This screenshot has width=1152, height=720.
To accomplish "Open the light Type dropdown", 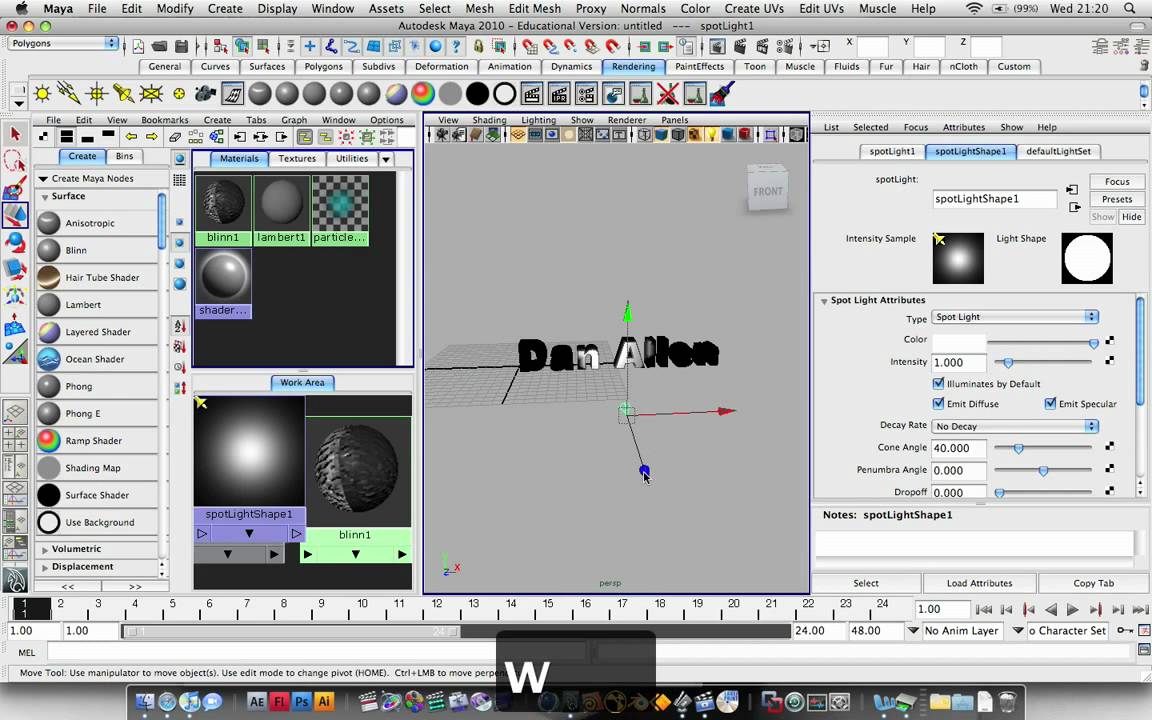I will (1015, 317).
